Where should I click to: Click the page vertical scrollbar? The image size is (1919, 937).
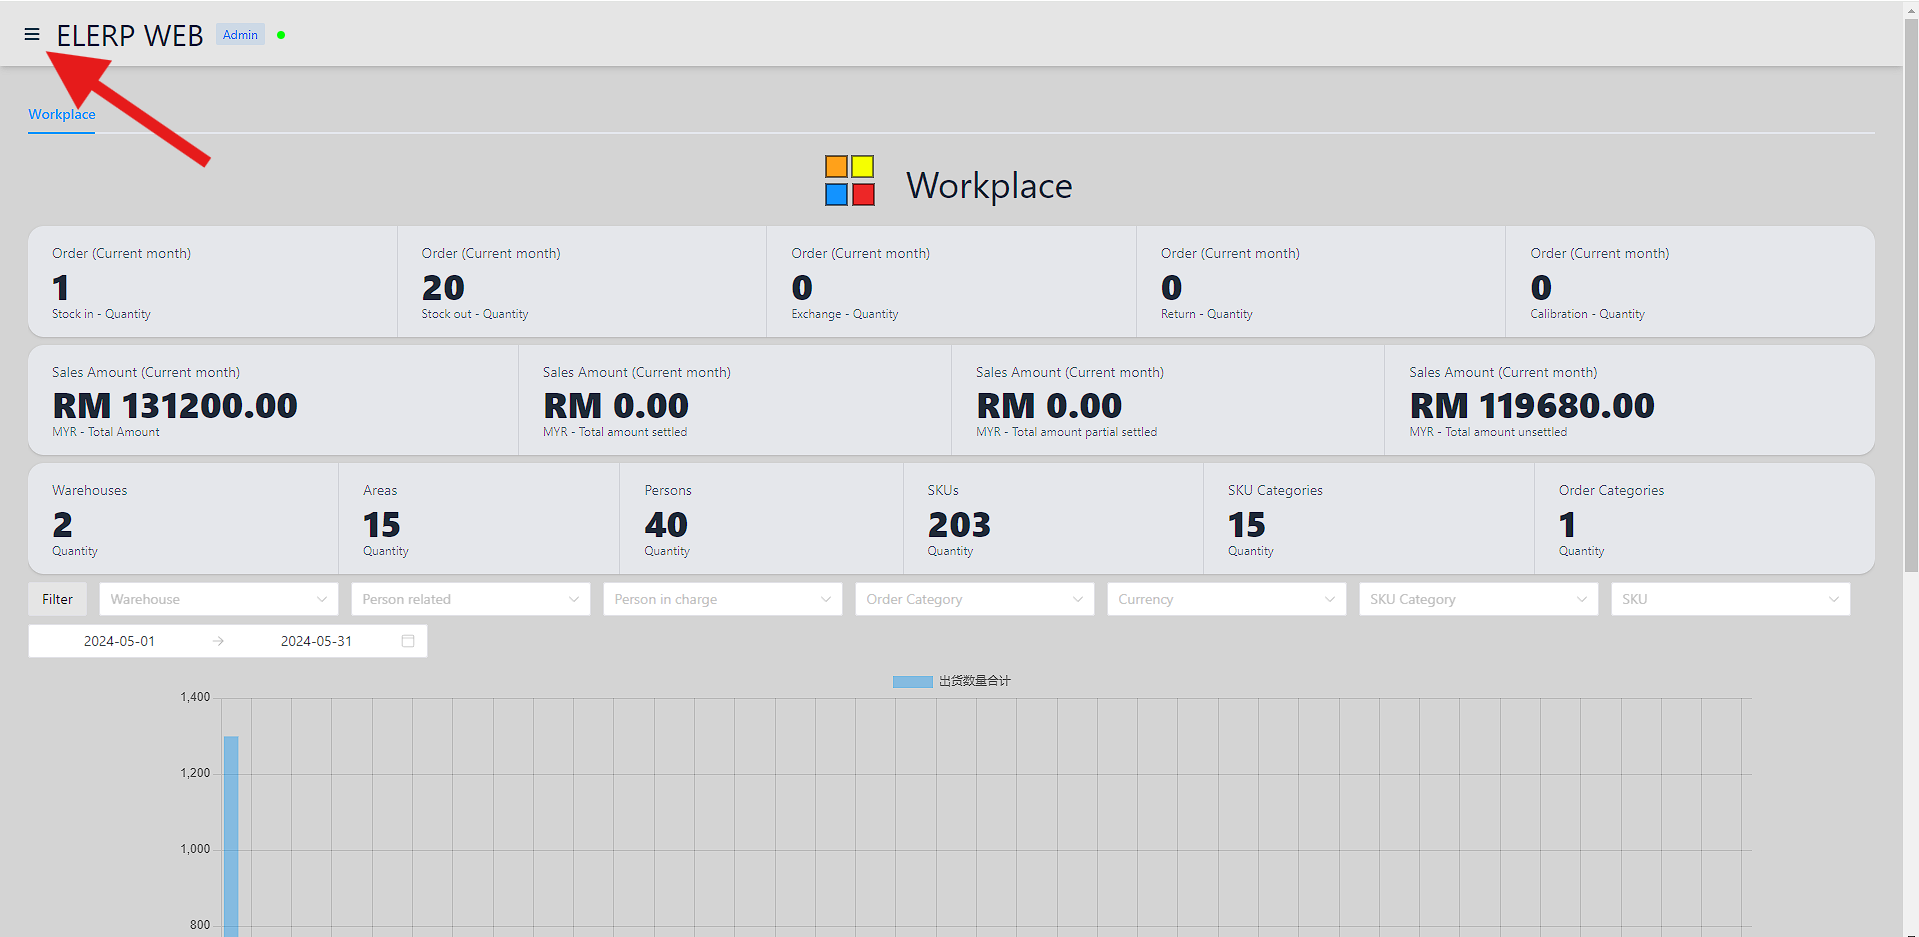pyautogui.click(x=1911, y=300)
